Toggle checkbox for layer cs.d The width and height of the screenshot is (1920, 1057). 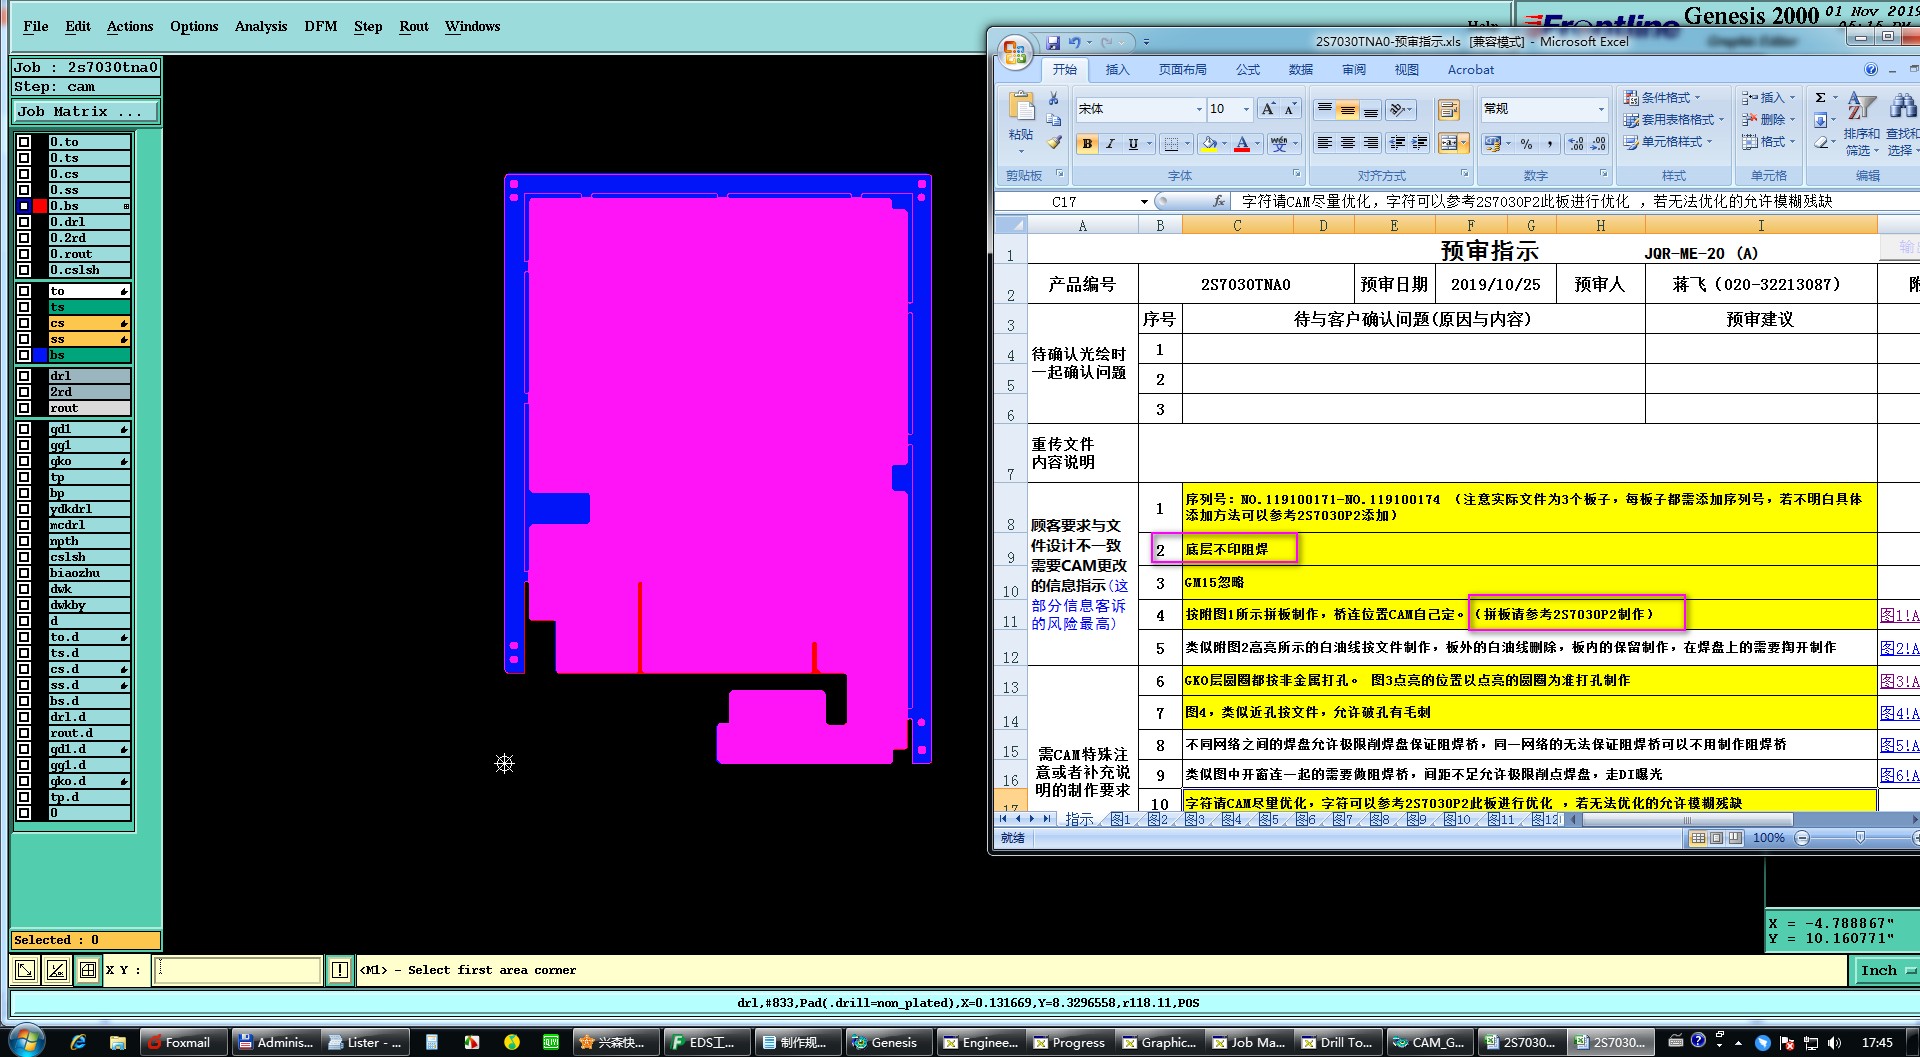24,669
